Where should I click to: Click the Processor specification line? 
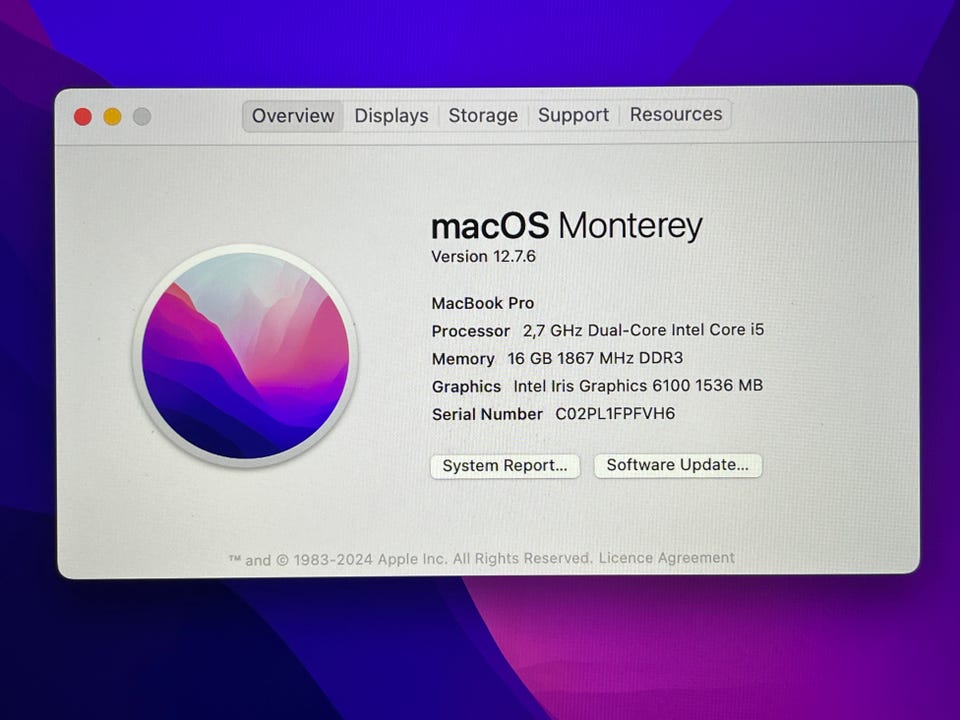[x=598, y=331]
